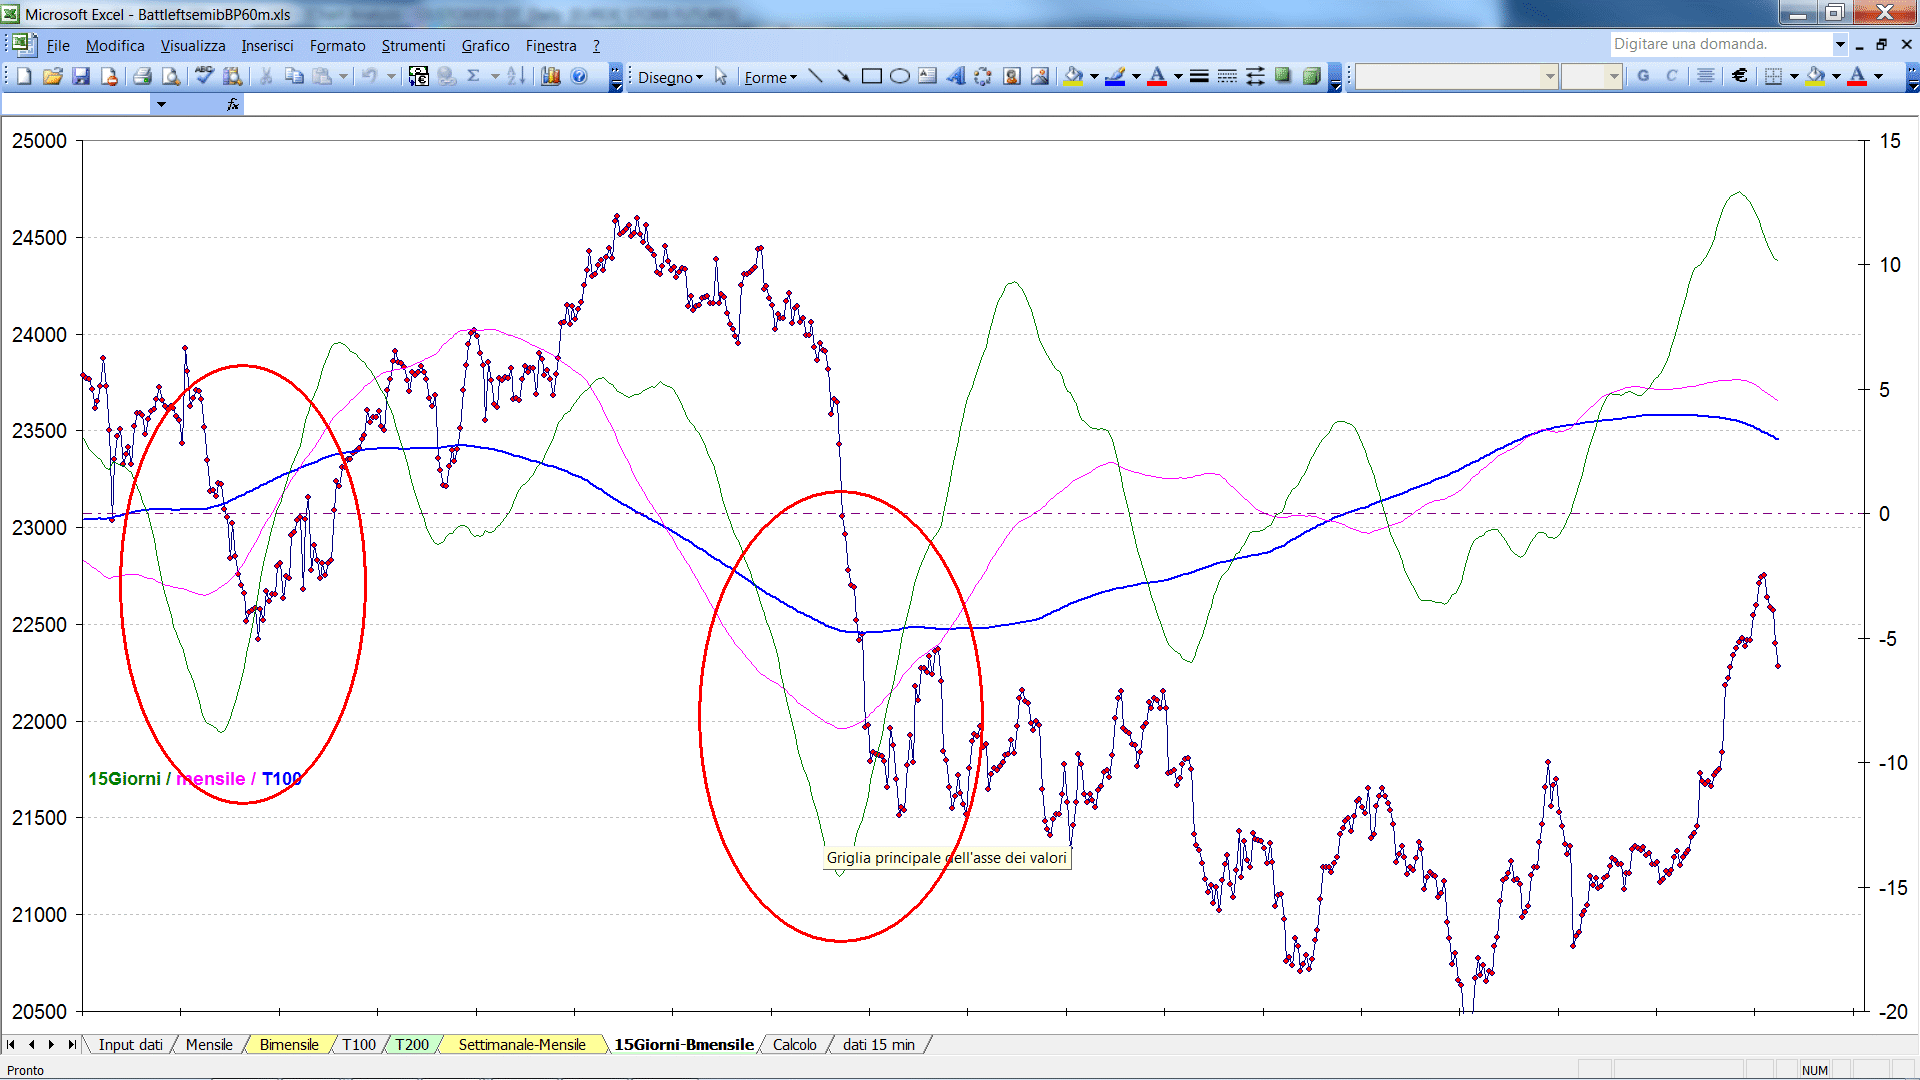Image resolution: width=1920 pixels, height=1080 pixels.
Task: Open the Name Box dropdown arrow
Action: click(x=161, y=104)
